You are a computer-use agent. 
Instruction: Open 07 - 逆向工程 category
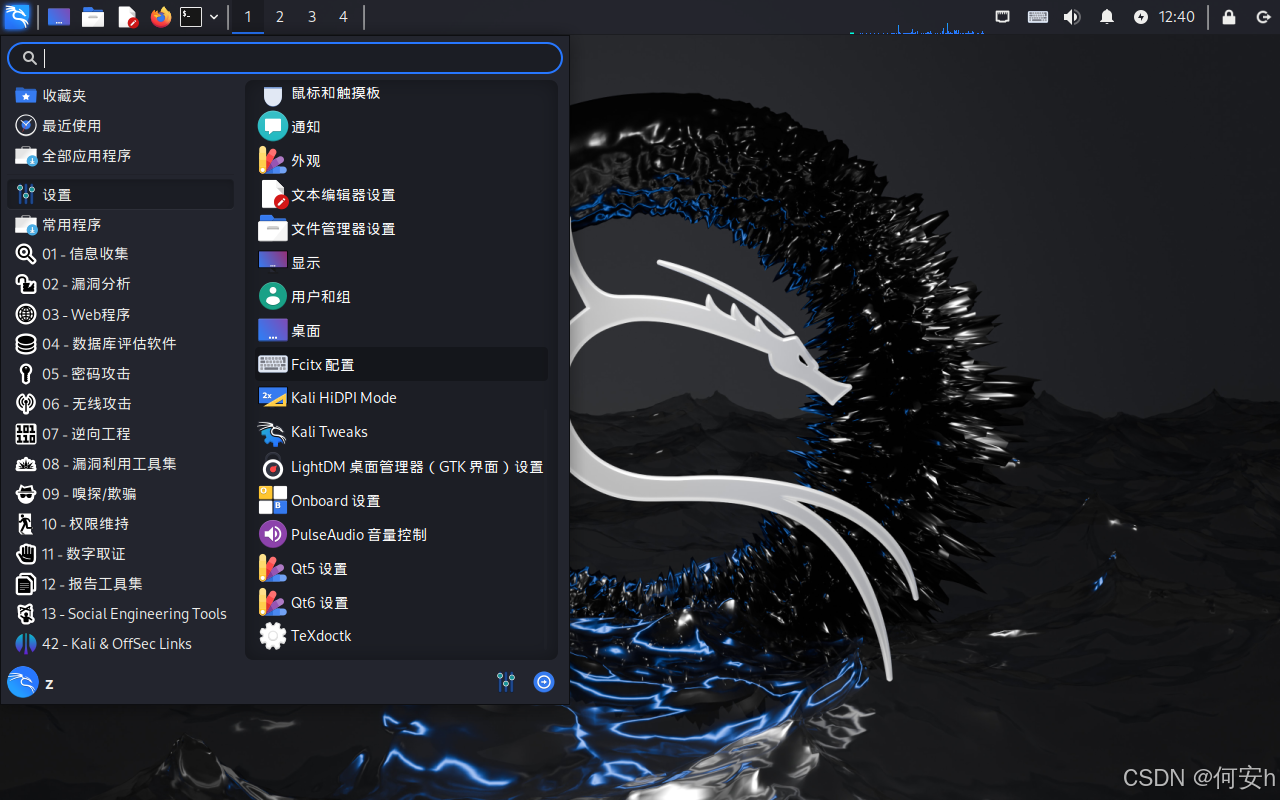(x=120, y=434)
